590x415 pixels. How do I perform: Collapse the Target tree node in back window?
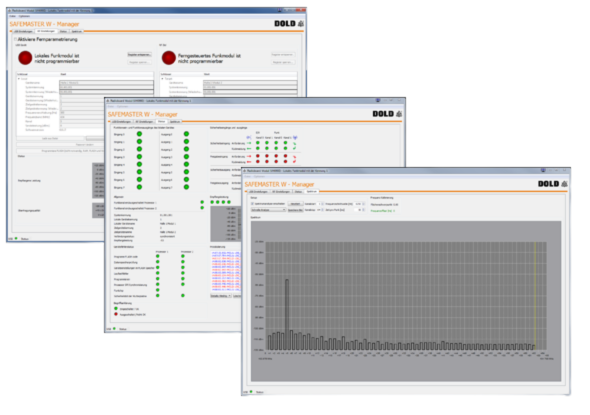[162, 79]
